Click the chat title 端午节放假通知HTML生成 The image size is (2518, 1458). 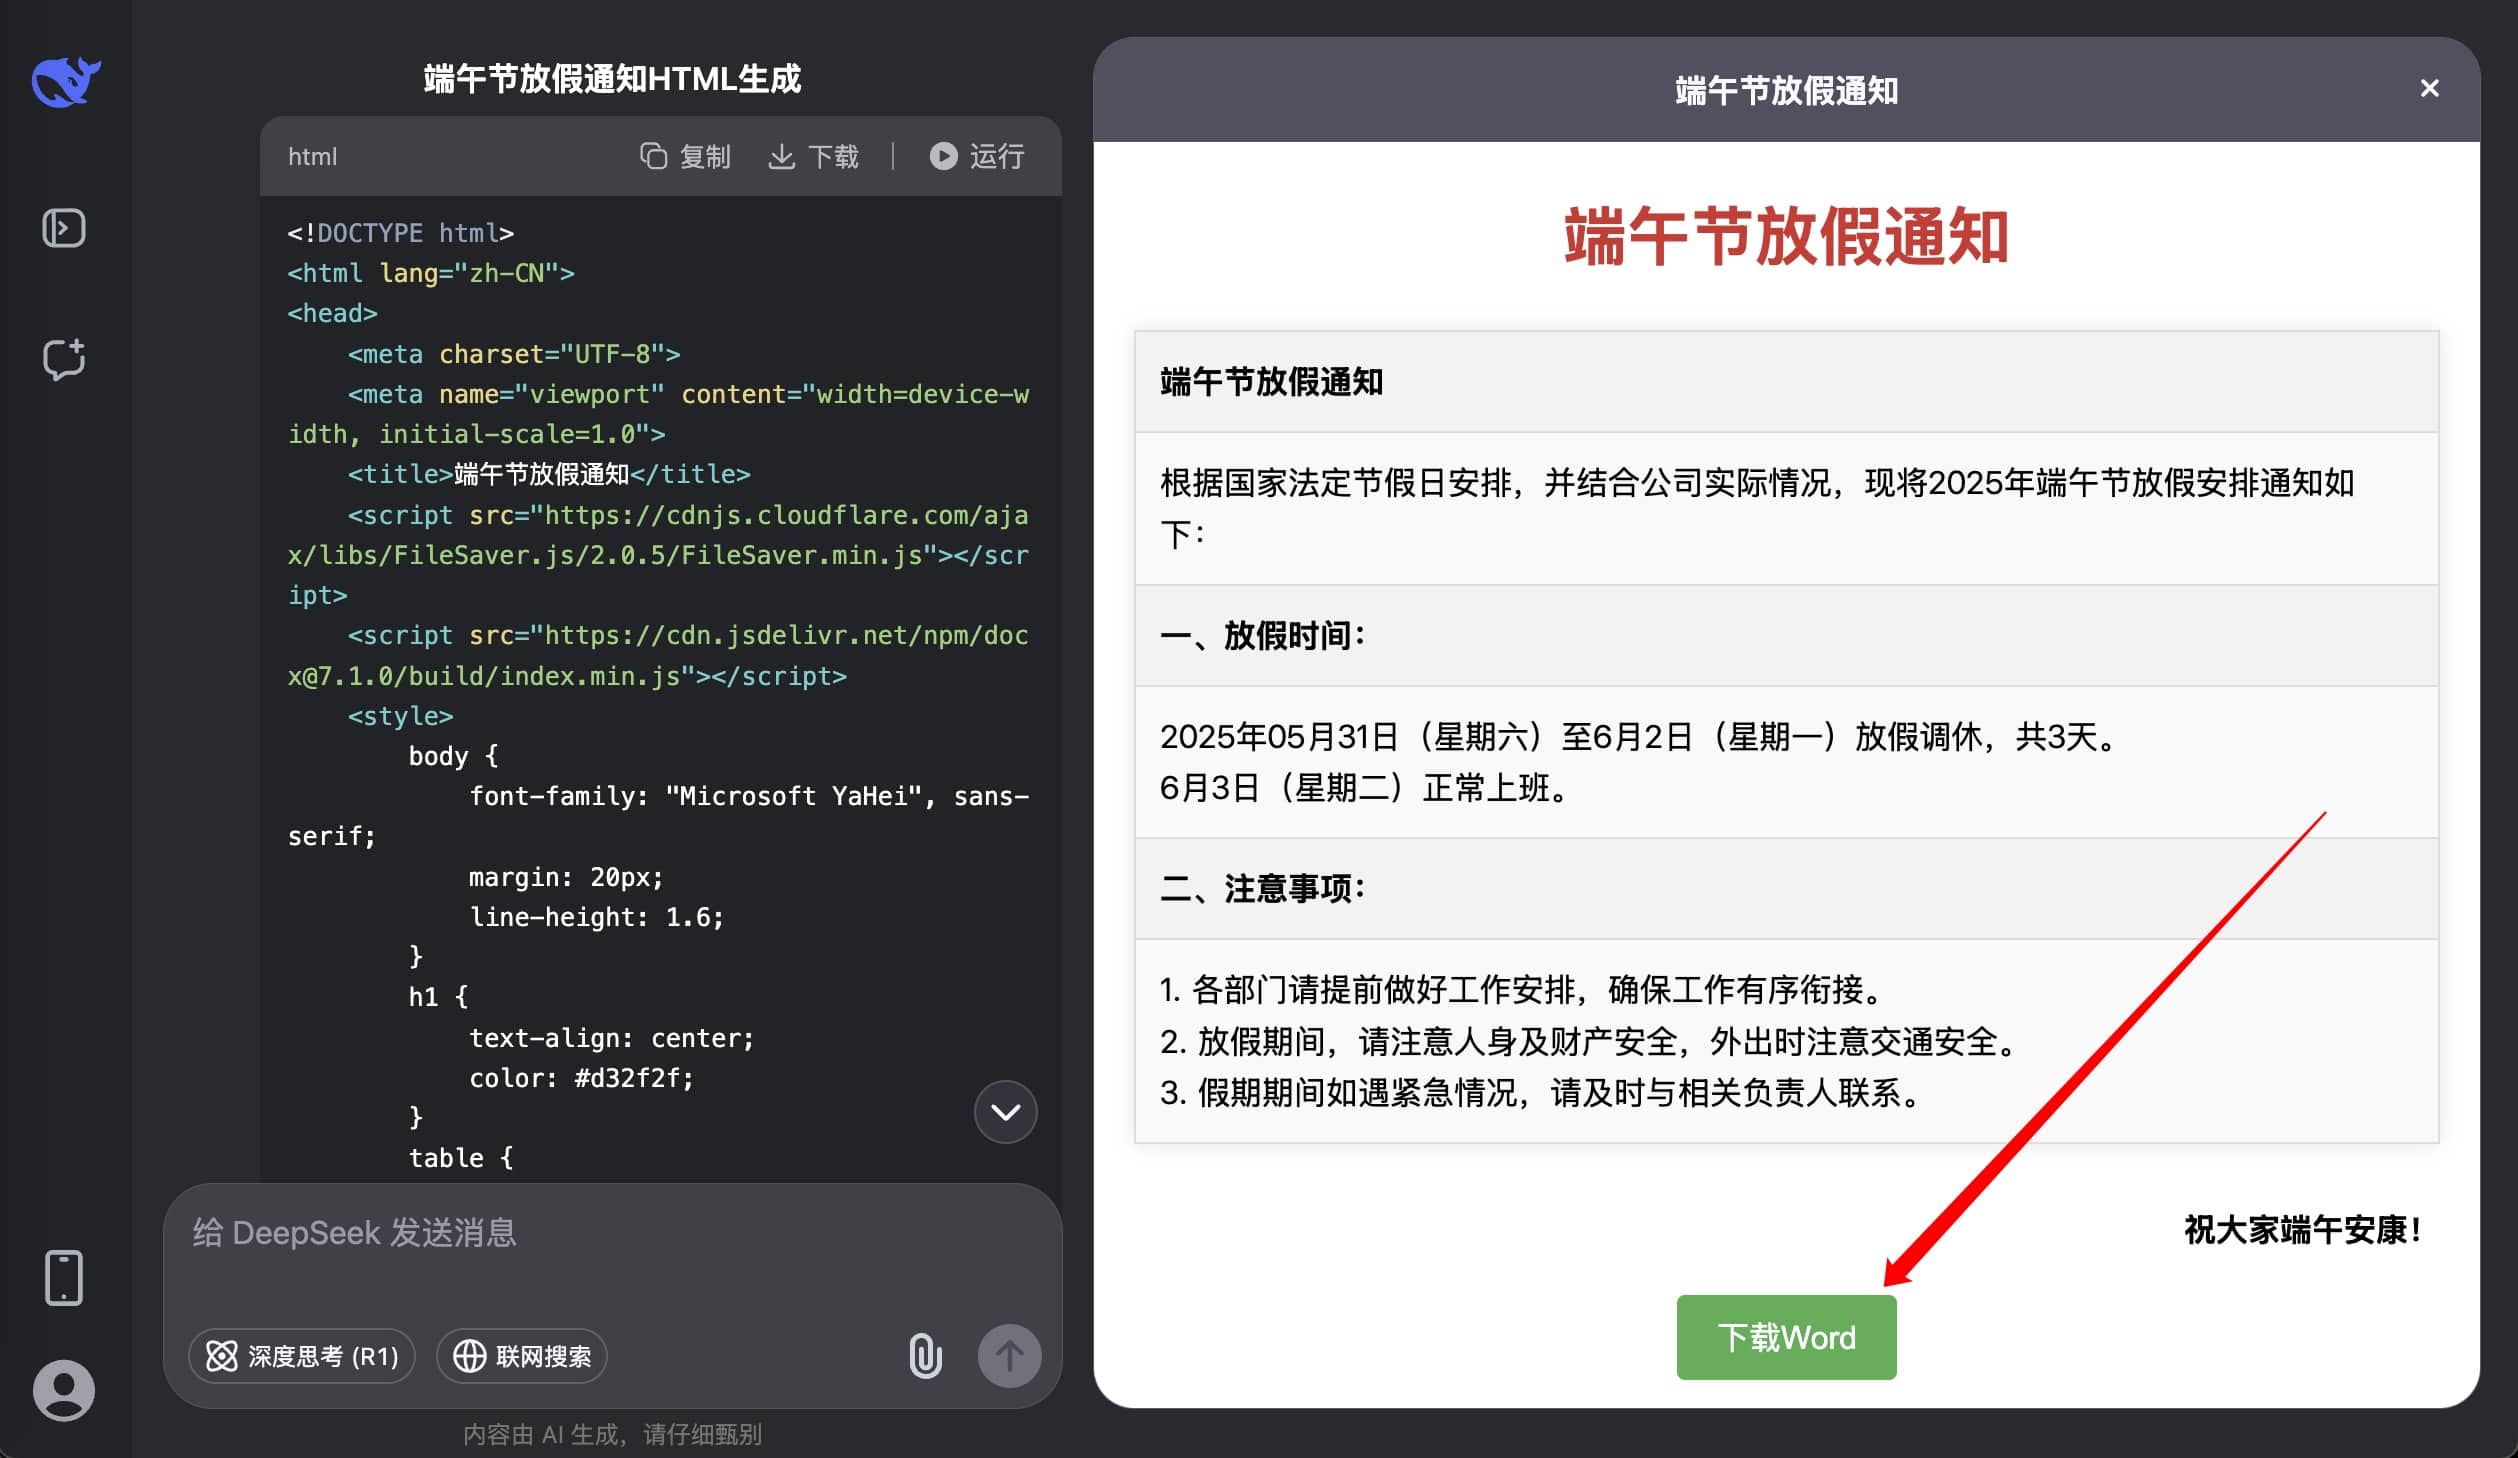click(612, 78)
